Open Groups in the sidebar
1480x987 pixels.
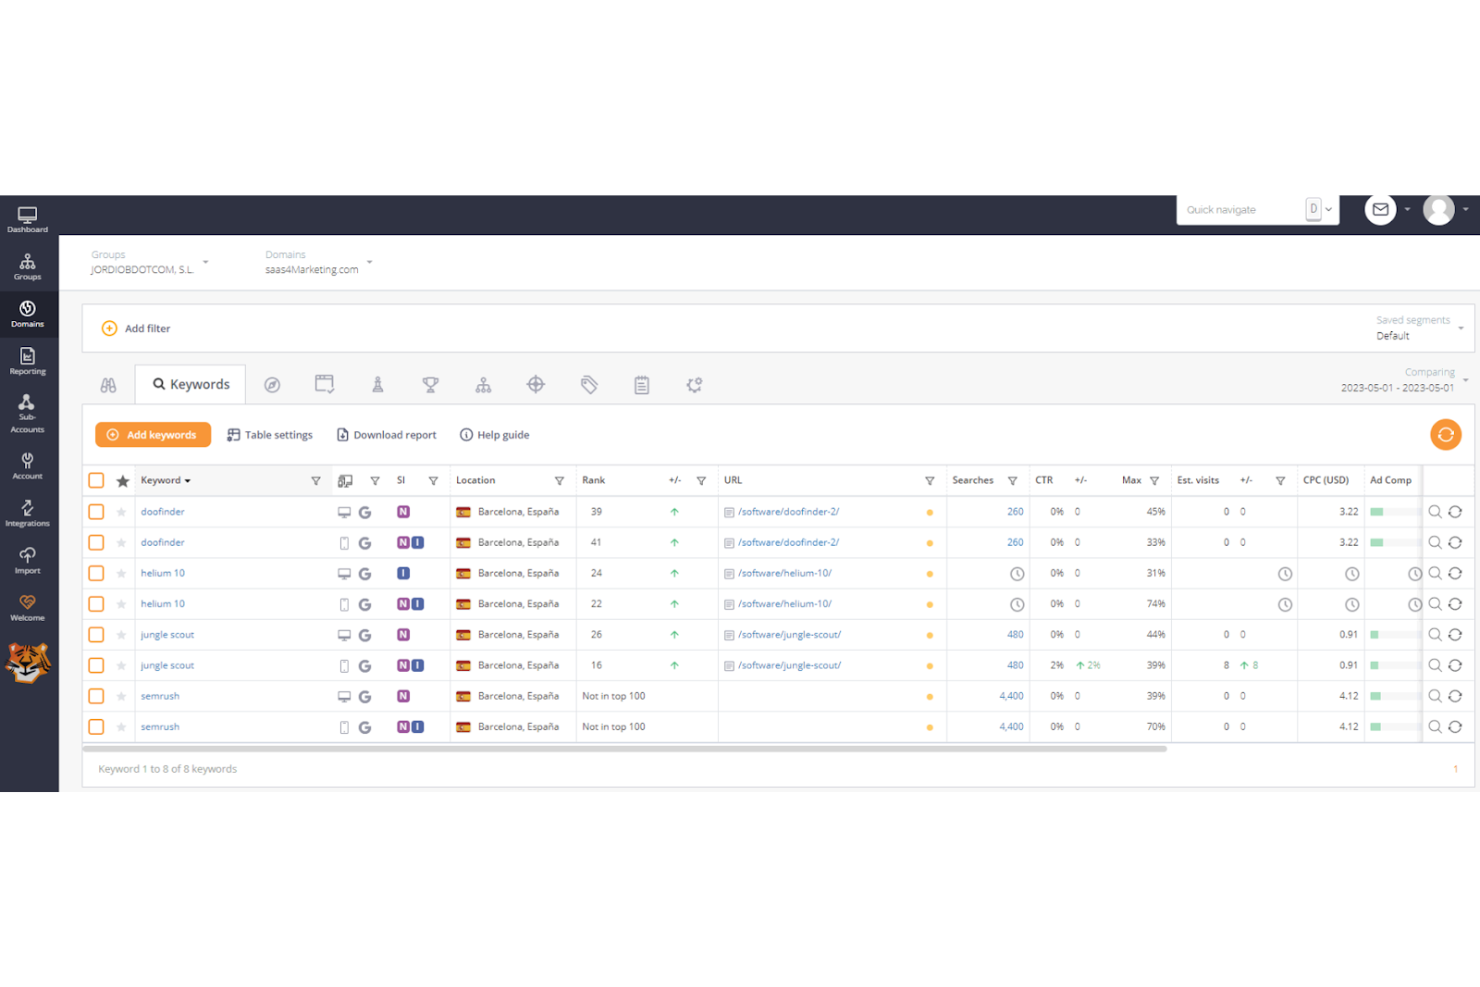click(27, 267)
